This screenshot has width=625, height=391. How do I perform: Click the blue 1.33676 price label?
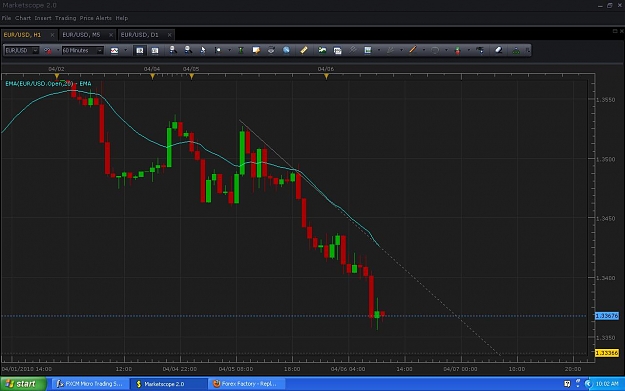point(607,316)
